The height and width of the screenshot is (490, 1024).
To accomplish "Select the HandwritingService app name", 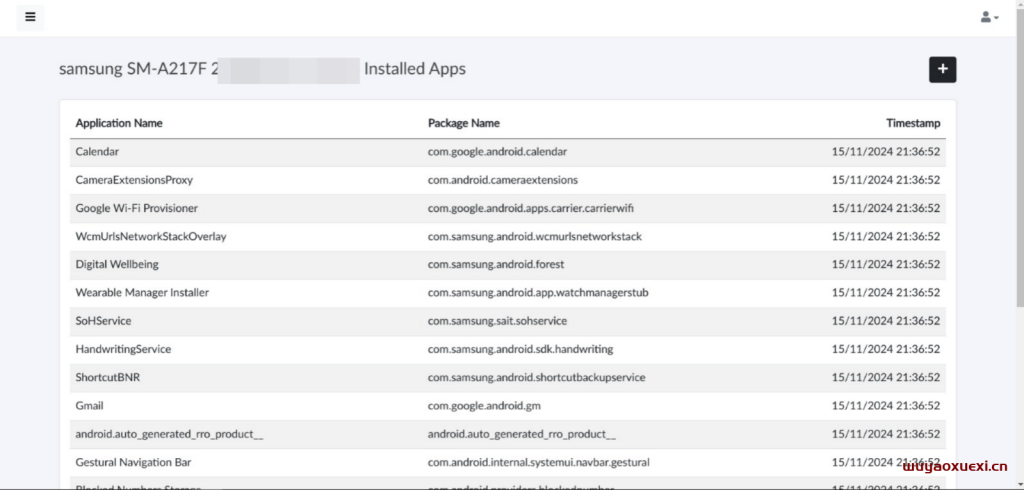I will [x=123, y=349].
